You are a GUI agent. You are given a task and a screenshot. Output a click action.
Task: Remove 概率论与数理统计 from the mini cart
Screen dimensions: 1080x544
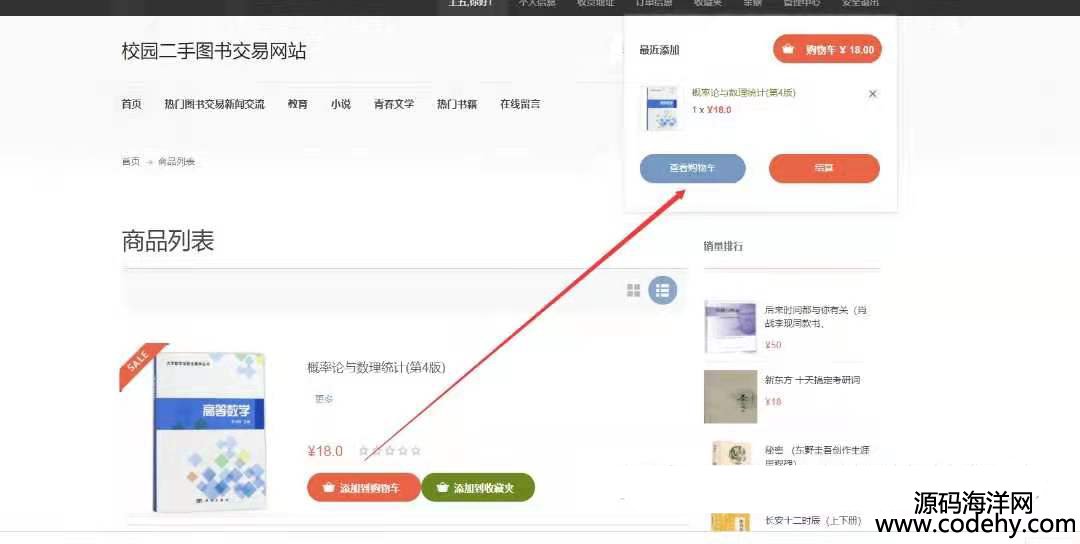(x=872, y=94)
